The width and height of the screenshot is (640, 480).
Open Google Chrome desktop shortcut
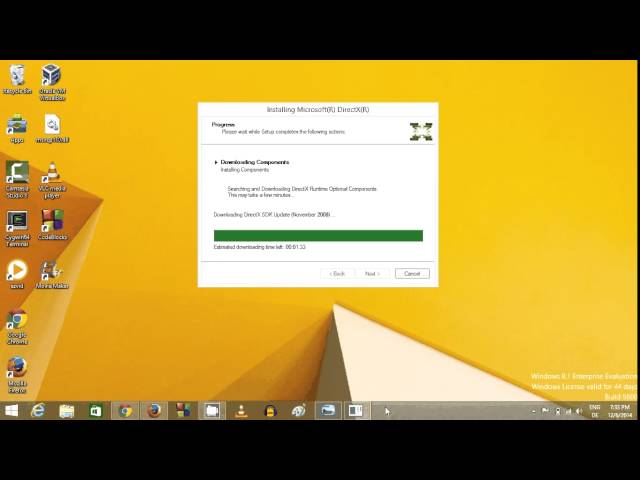[17, 327]
